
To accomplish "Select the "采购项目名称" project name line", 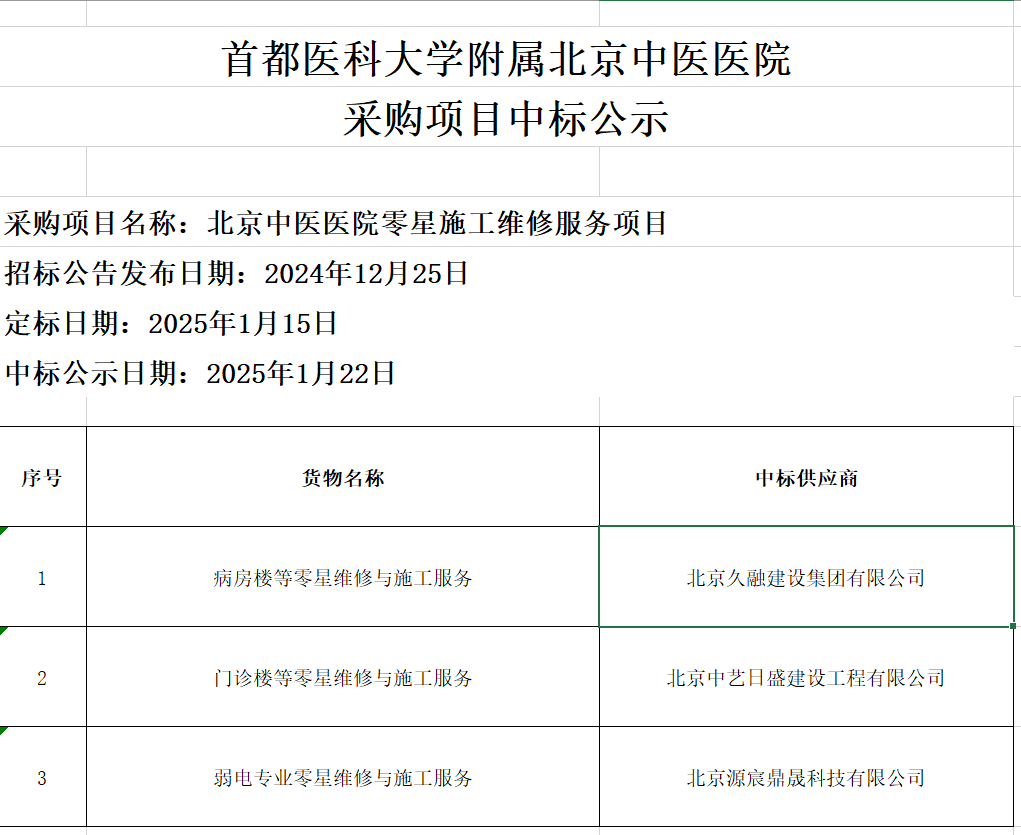I will tap(507, 222).
